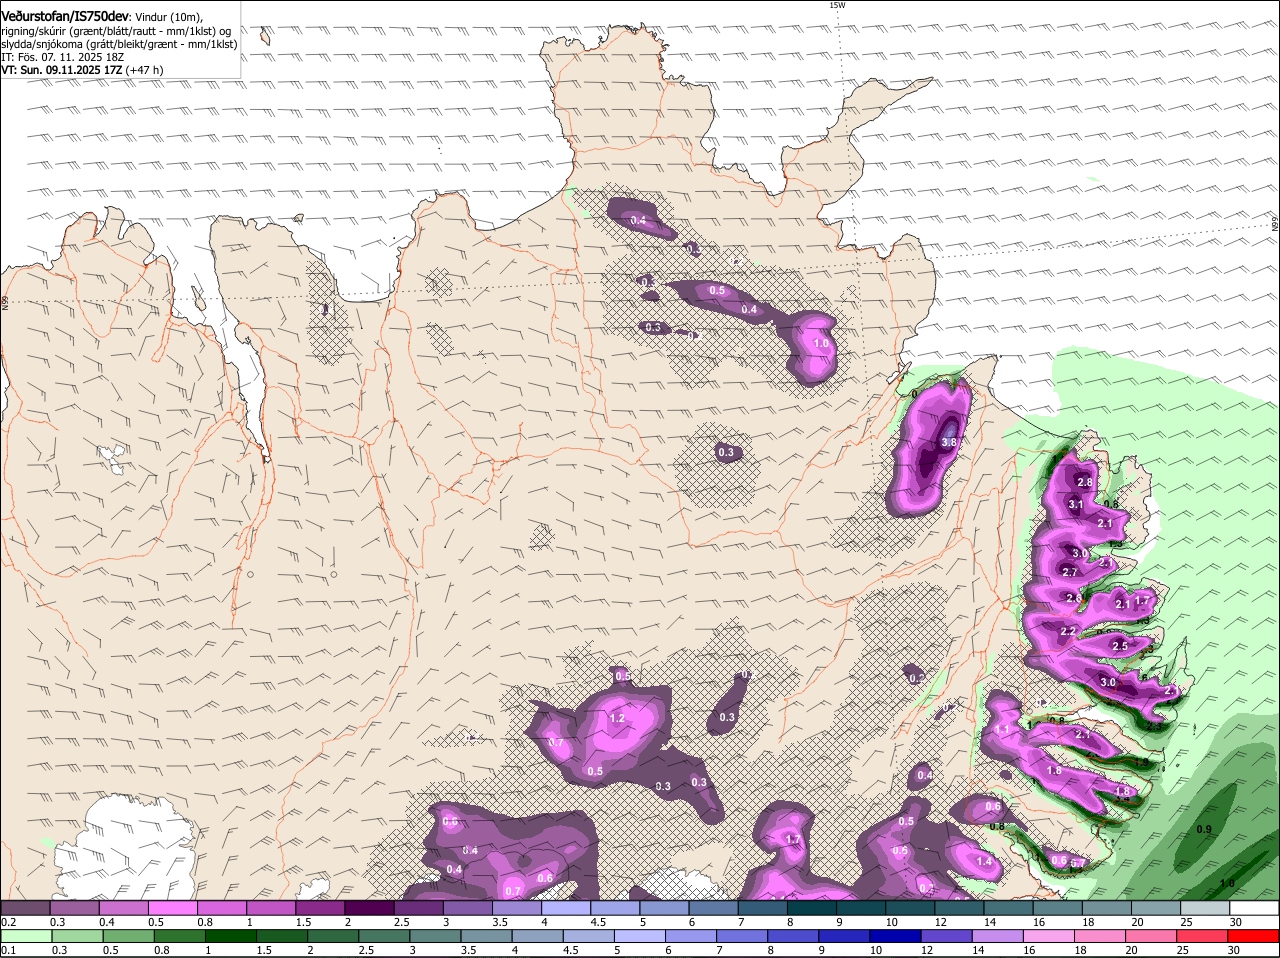Click the 2.5 snowfall value on map
The image size is (1280, 958).
pos(1120,646)
